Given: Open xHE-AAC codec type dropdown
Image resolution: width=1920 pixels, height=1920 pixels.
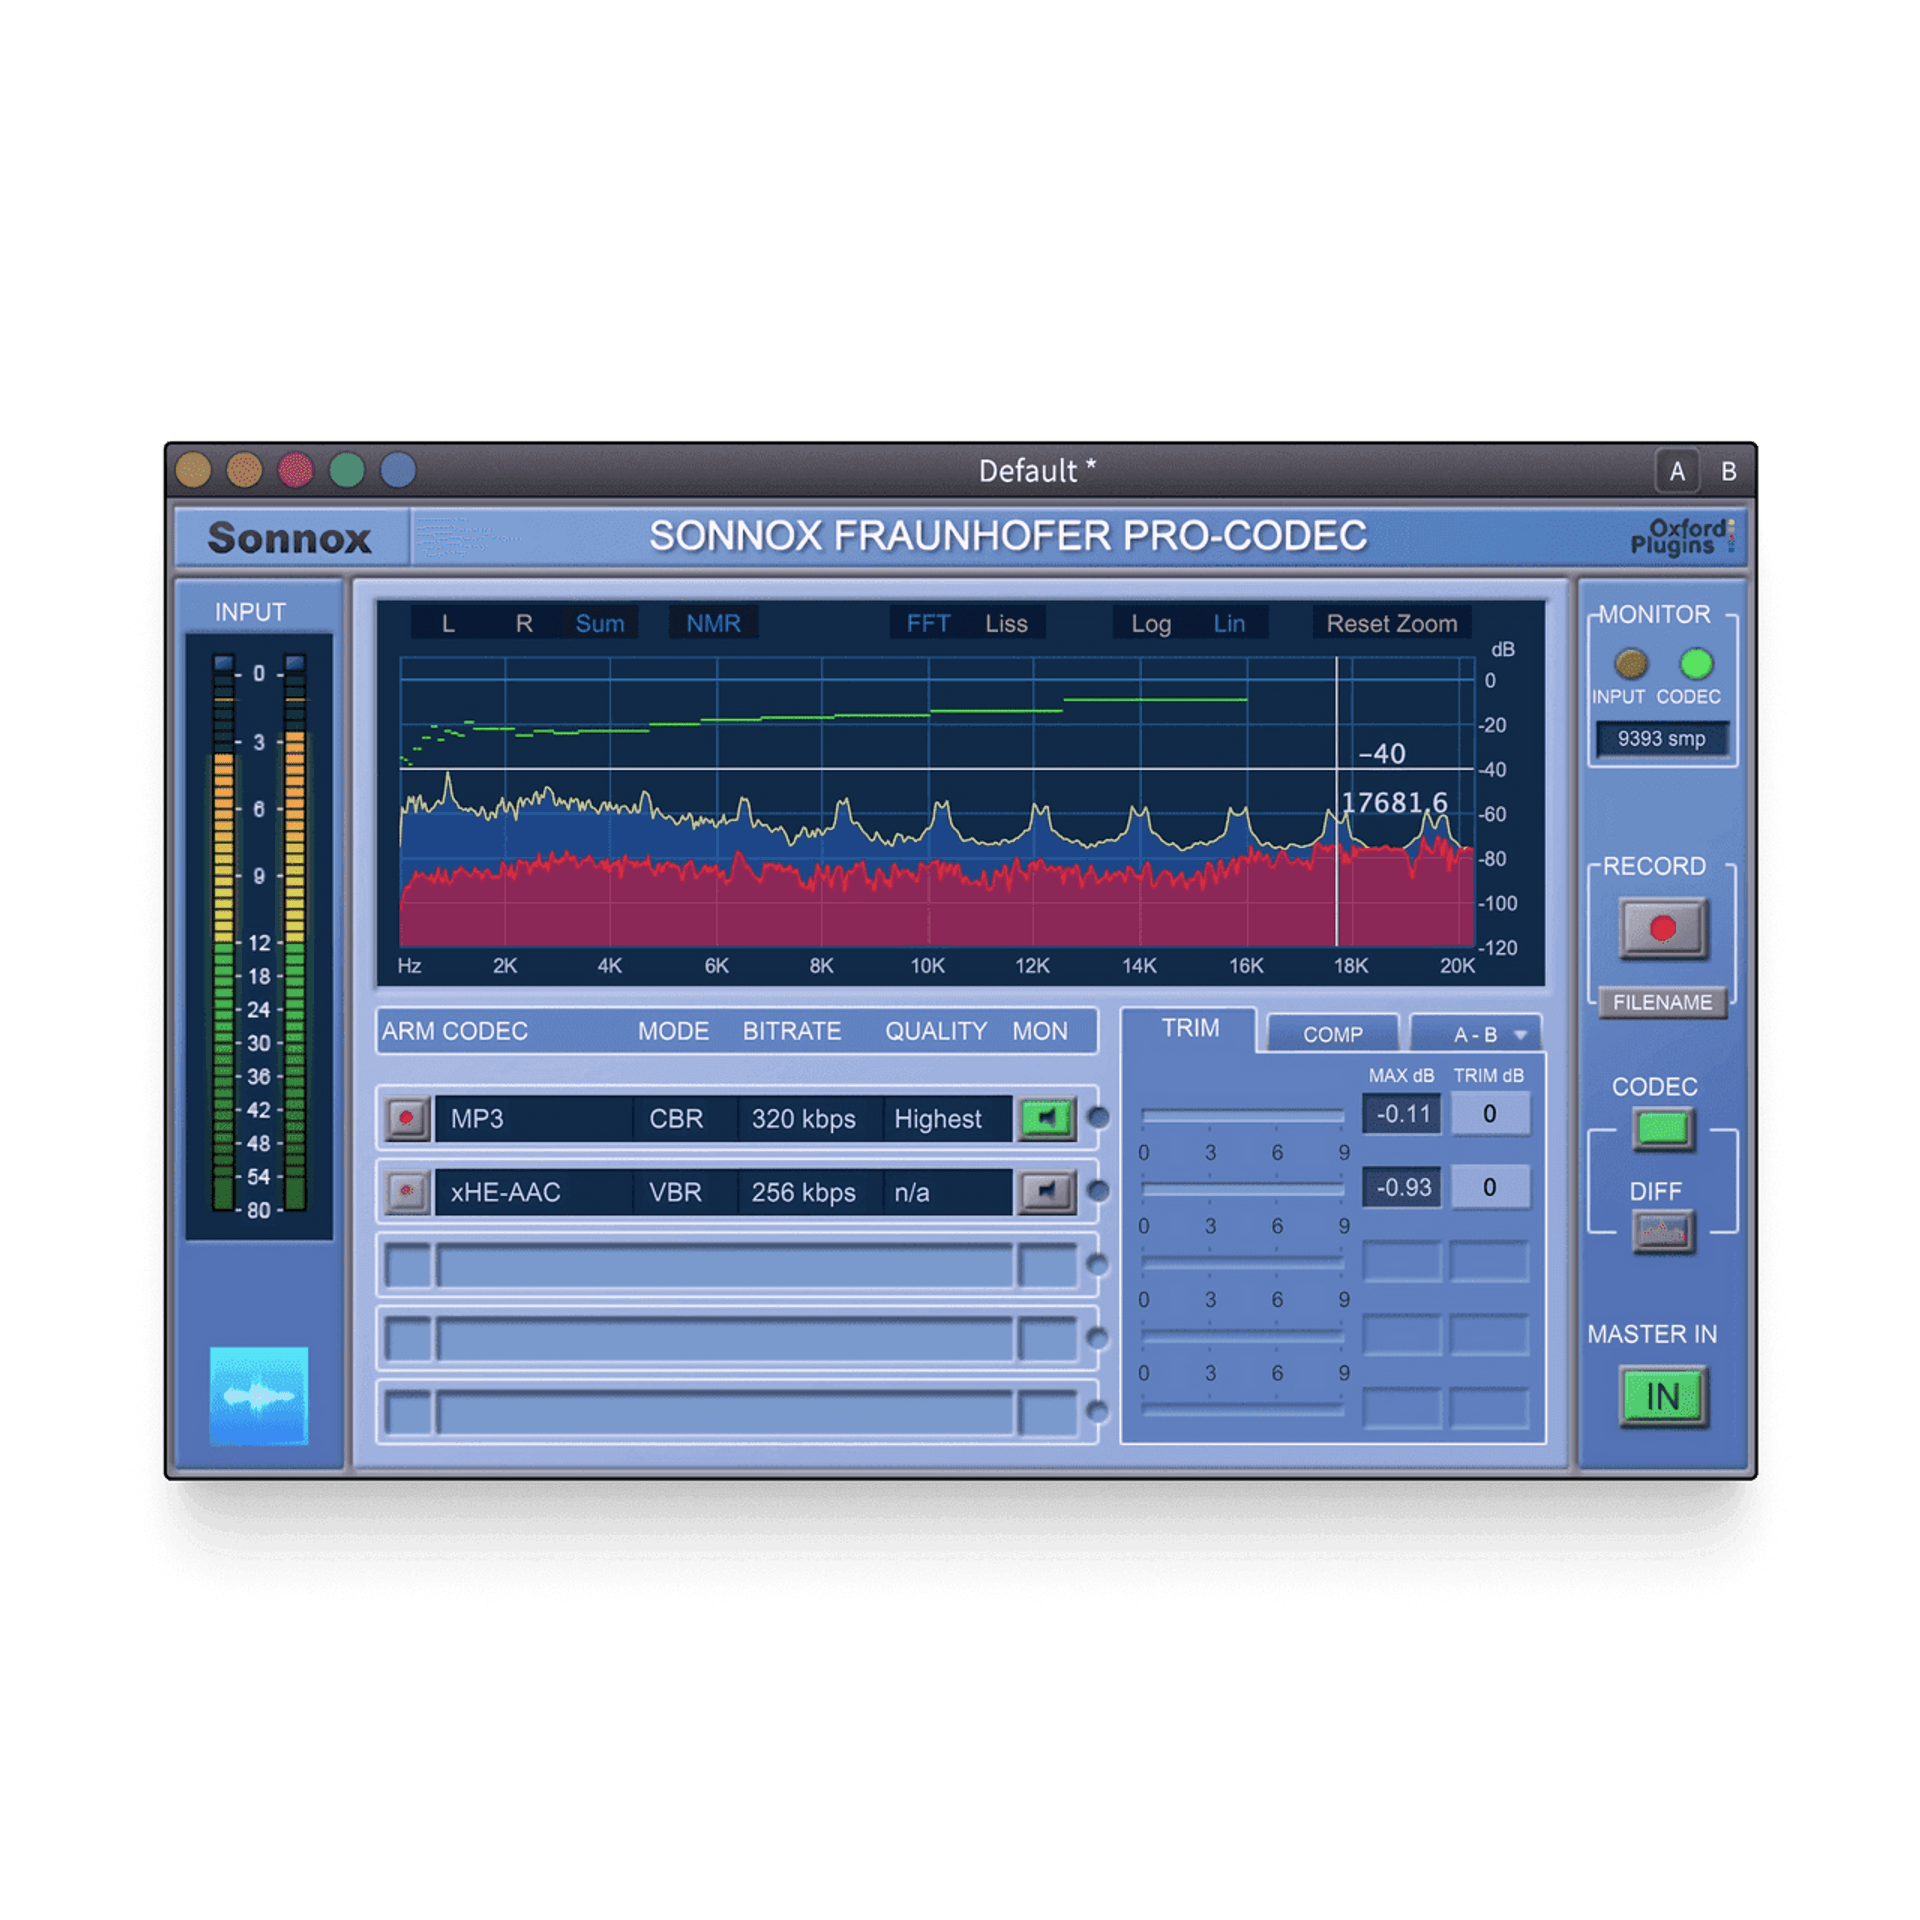Looking at the screenshot, I should pos(533,1191).
